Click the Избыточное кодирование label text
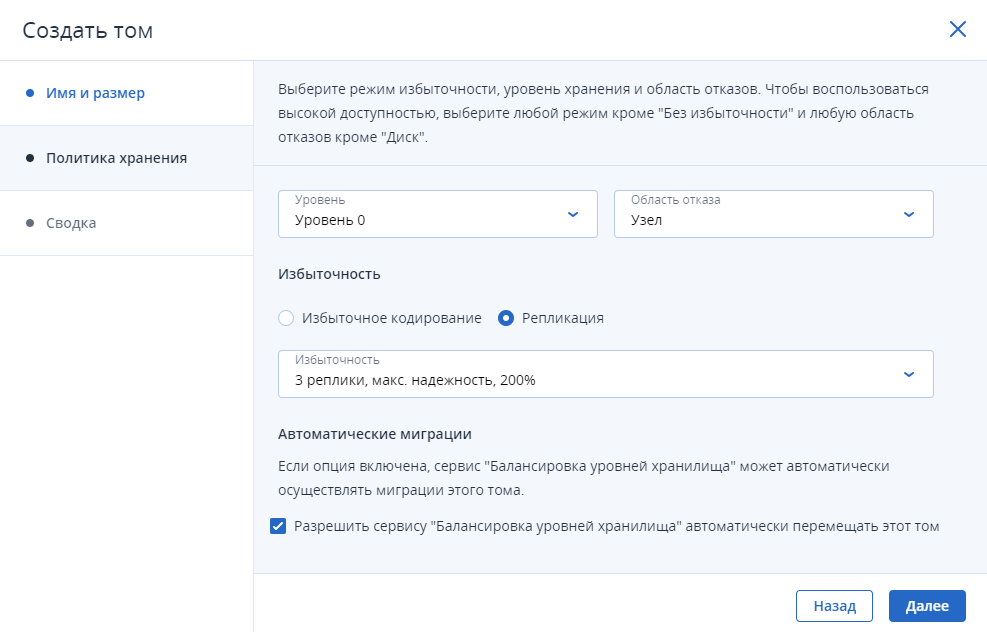 (392, 318)
